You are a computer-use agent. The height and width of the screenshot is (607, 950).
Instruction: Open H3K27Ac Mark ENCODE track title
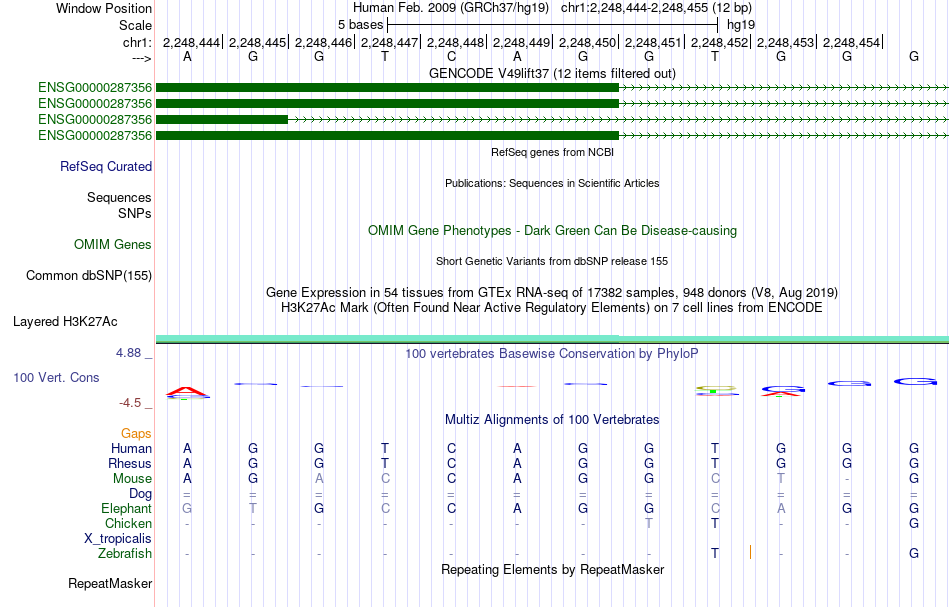pos(552,307)
